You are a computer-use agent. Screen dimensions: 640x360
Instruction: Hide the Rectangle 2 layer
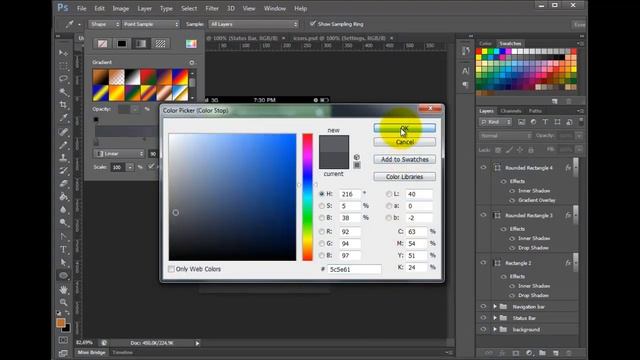[484, 263]
